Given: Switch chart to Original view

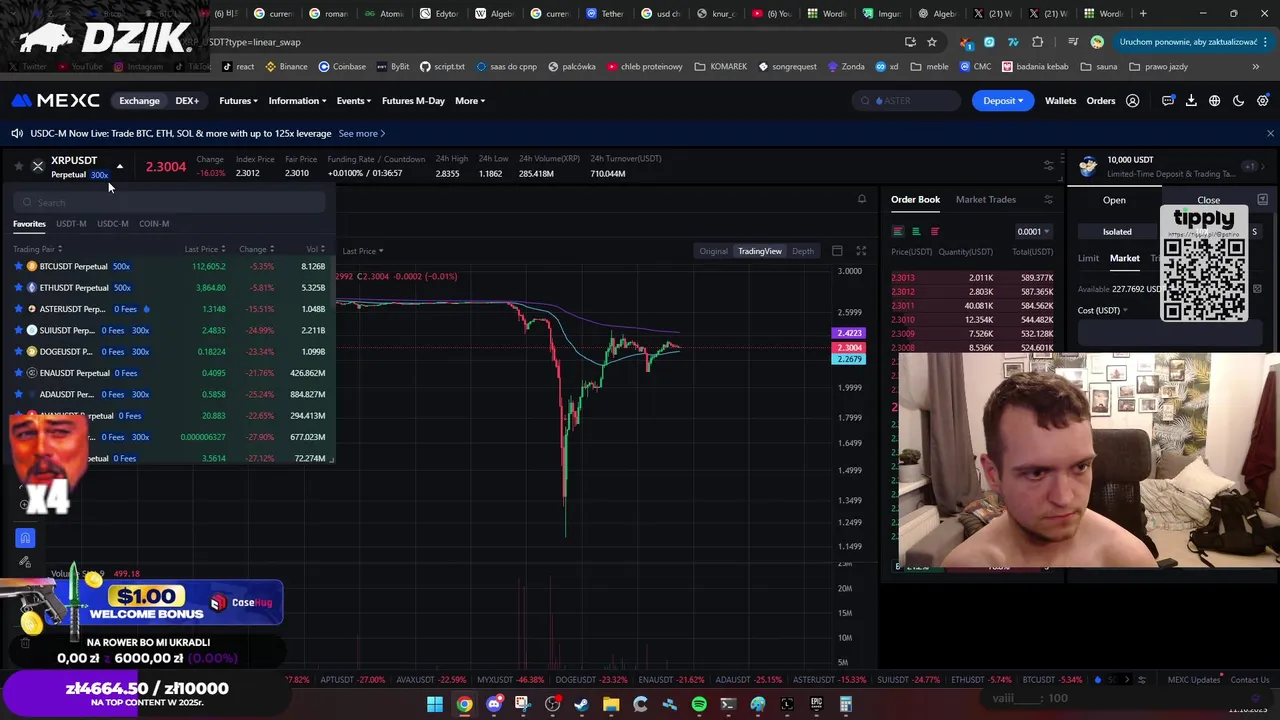Looking at the screenshot, I should (x=713, y=251).
